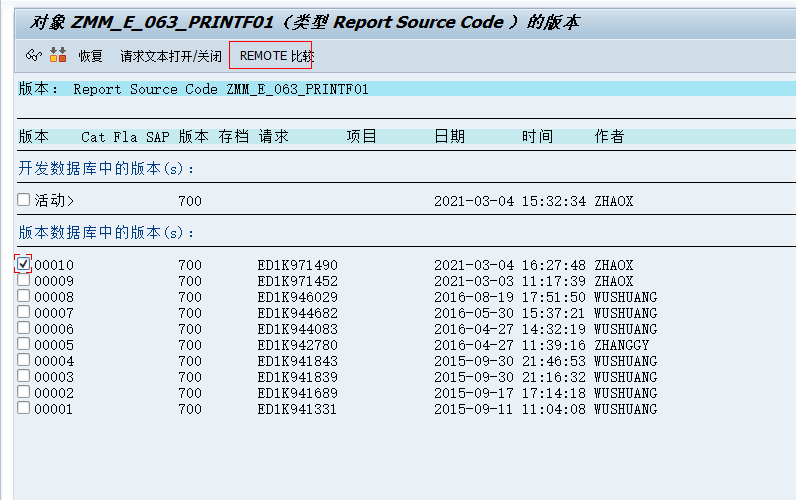Viewport: 796px width, 500px height.
Task: Check the 活动 active version checkbox
Action: click(x=23, y=199)
